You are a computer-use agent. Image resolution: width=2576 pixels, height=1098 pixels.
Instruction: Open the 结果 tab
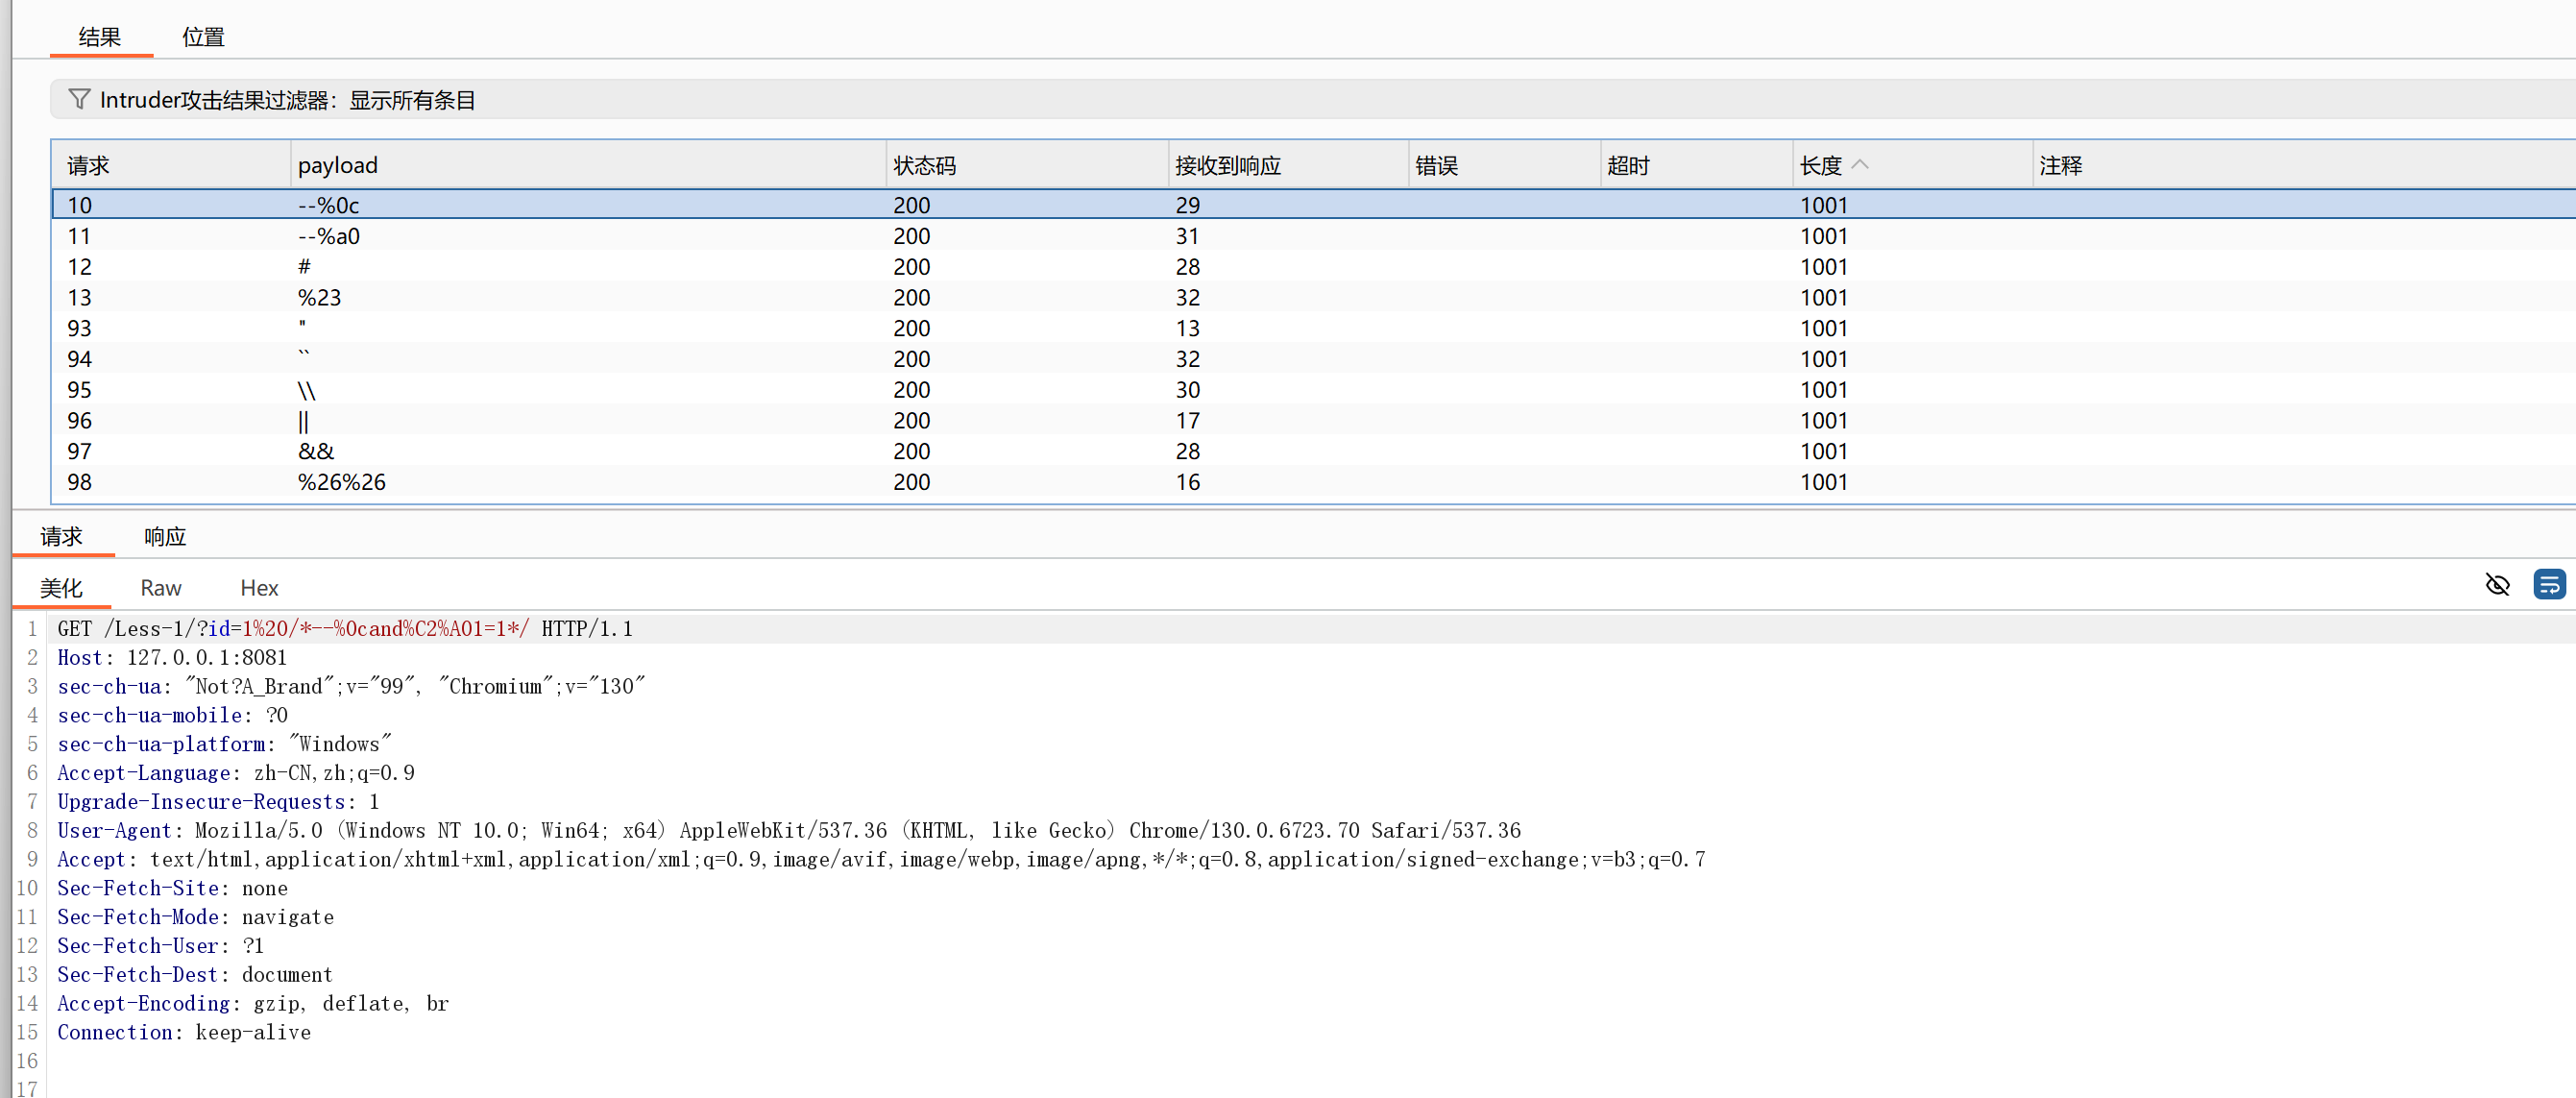[x=100, y=37]
